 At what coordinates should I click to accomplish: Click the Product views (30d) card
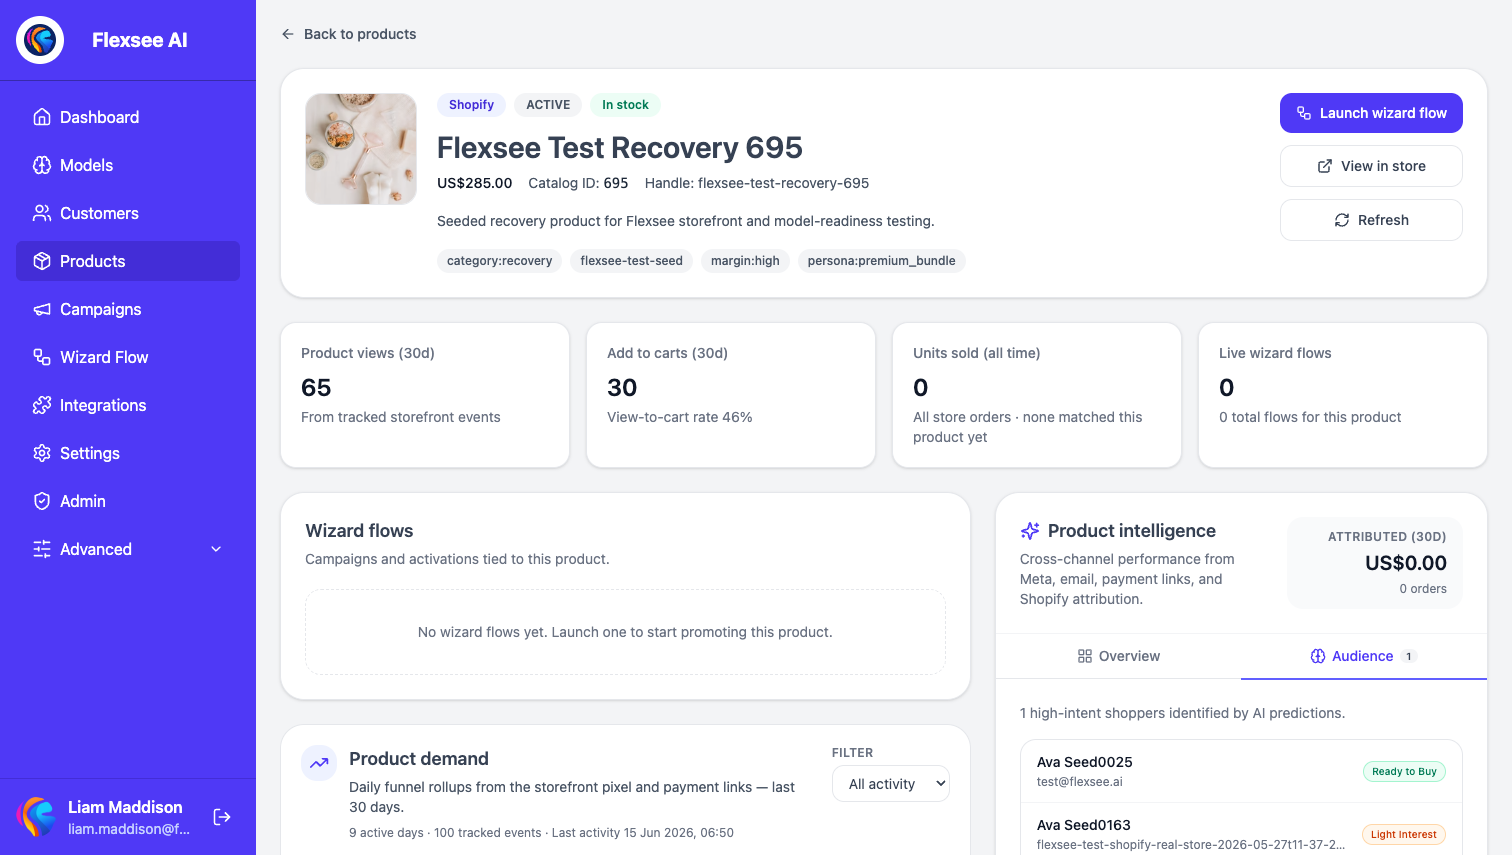pyautogui.click(x=425, y=395)
